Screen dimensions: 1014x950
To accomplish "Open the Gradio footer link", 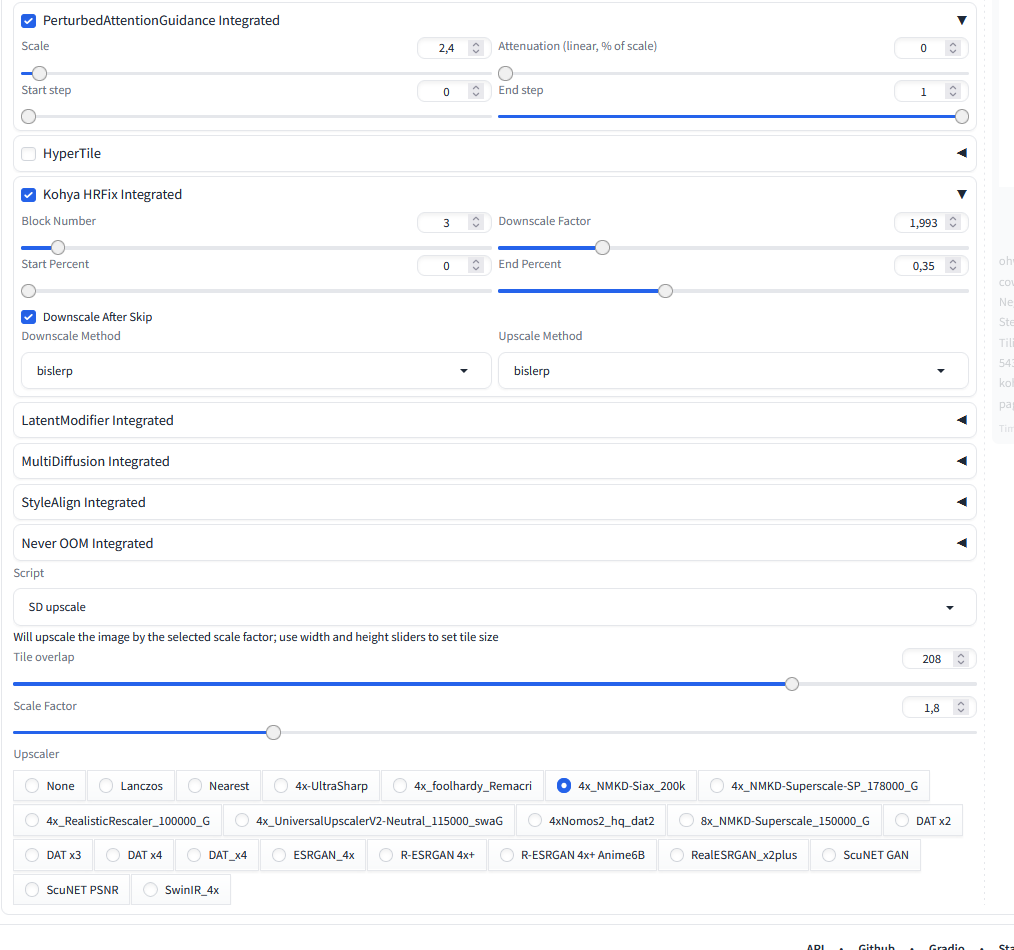I will [947, 947].
